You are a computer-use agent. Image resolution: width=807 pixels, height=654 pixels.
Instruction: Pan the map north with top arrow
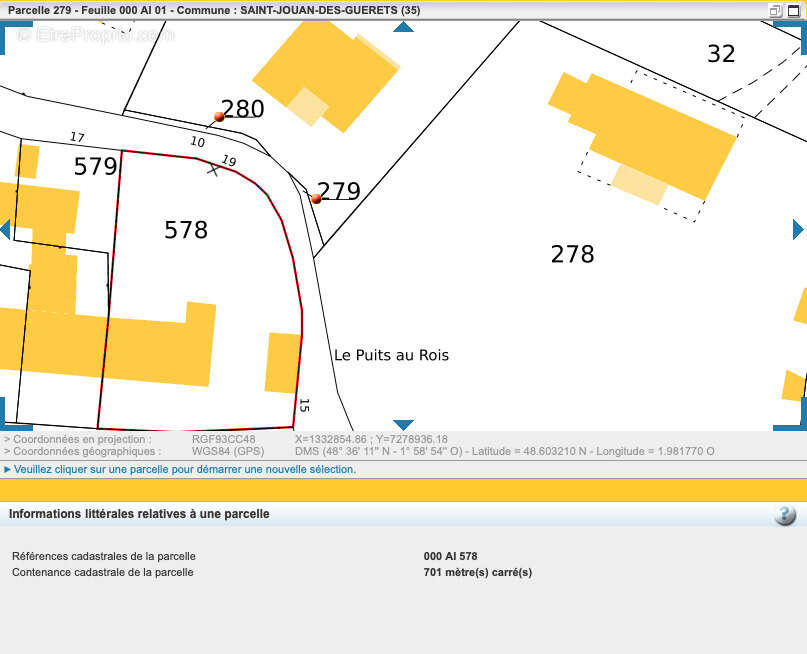pyautogui.click(x=404, y=27)
